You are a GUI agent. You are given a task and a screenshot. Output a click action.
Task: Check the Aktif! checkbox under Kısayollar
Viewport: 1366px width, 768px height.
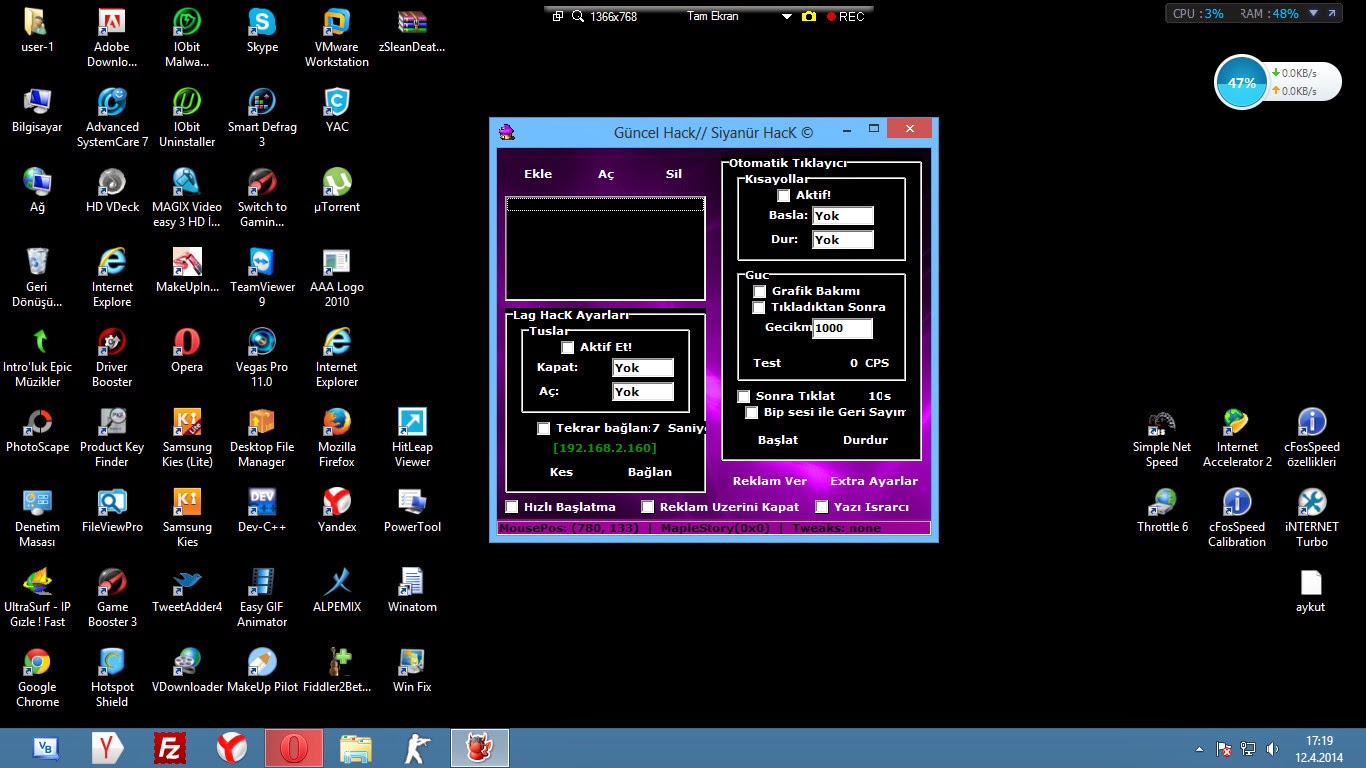coord(784,196)
